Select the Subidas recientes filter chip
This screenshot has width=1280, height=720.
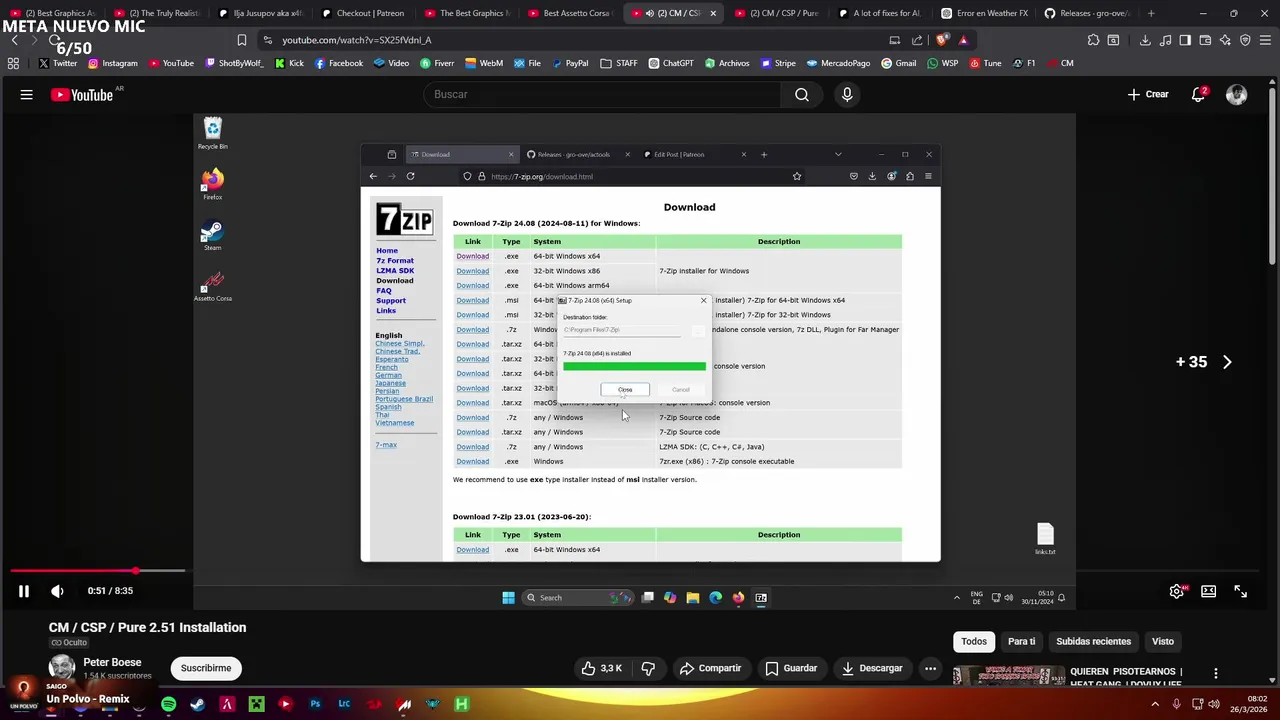pyautogui.click(x=1093, y=641)
